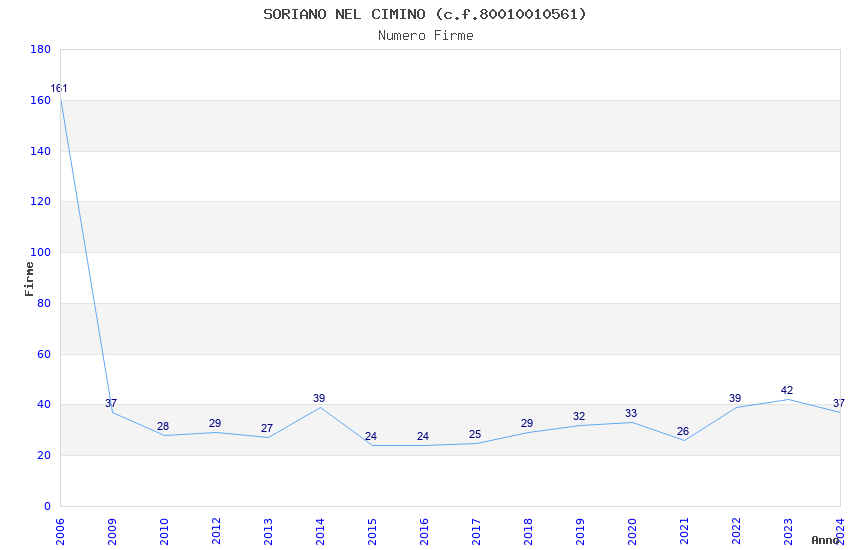
Task: Select the 2016 year on the x-axis
Action: coord(423,530)
